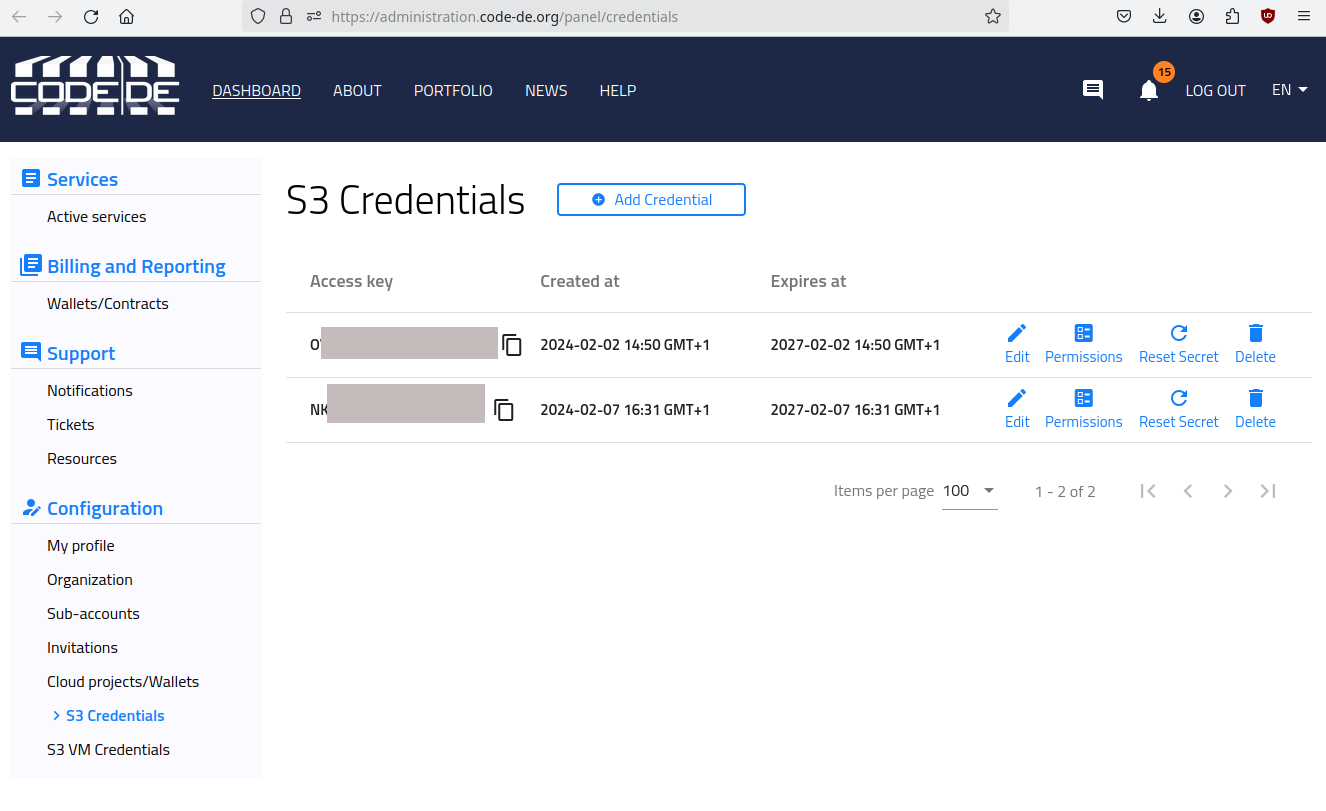The image size is (1326, 811).
Task: Open the EN language dropdown
Action: 1290,90
